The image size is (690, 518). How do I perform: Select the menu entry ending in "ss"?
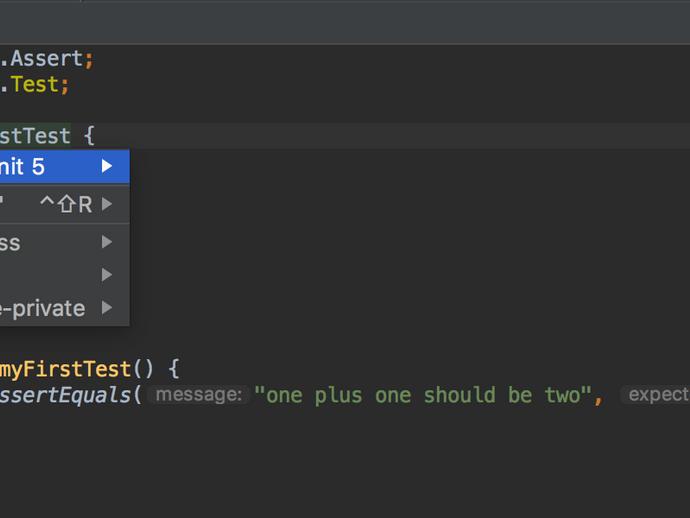(65, 242)
